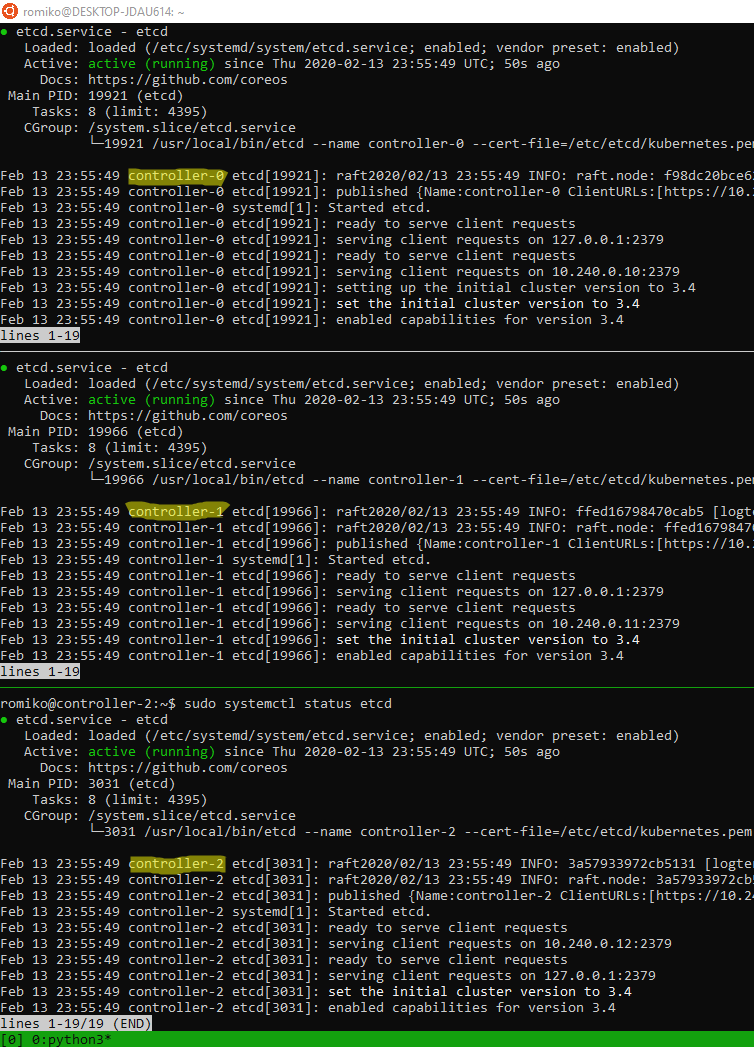Click 'published {Name:controller-0' log entry

[x=377, y=192]
